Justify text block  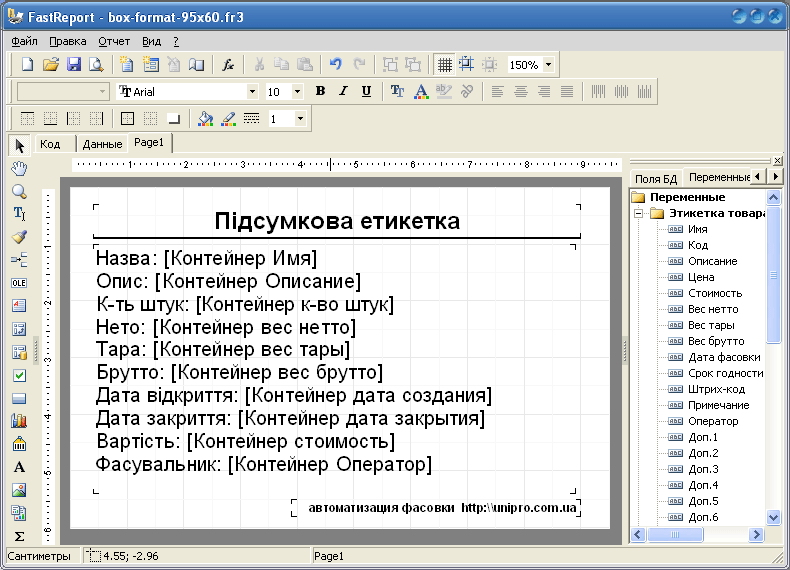567,91
